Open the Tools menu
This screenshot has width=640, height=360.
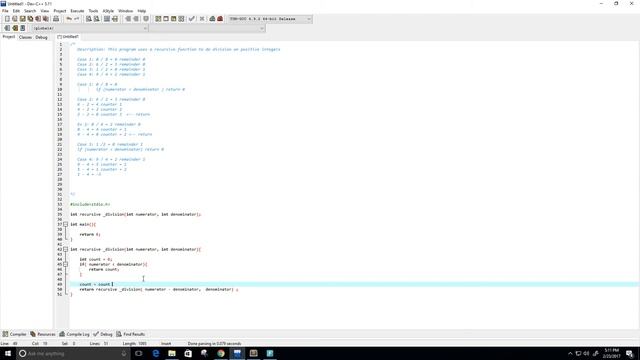pos(93,11)
